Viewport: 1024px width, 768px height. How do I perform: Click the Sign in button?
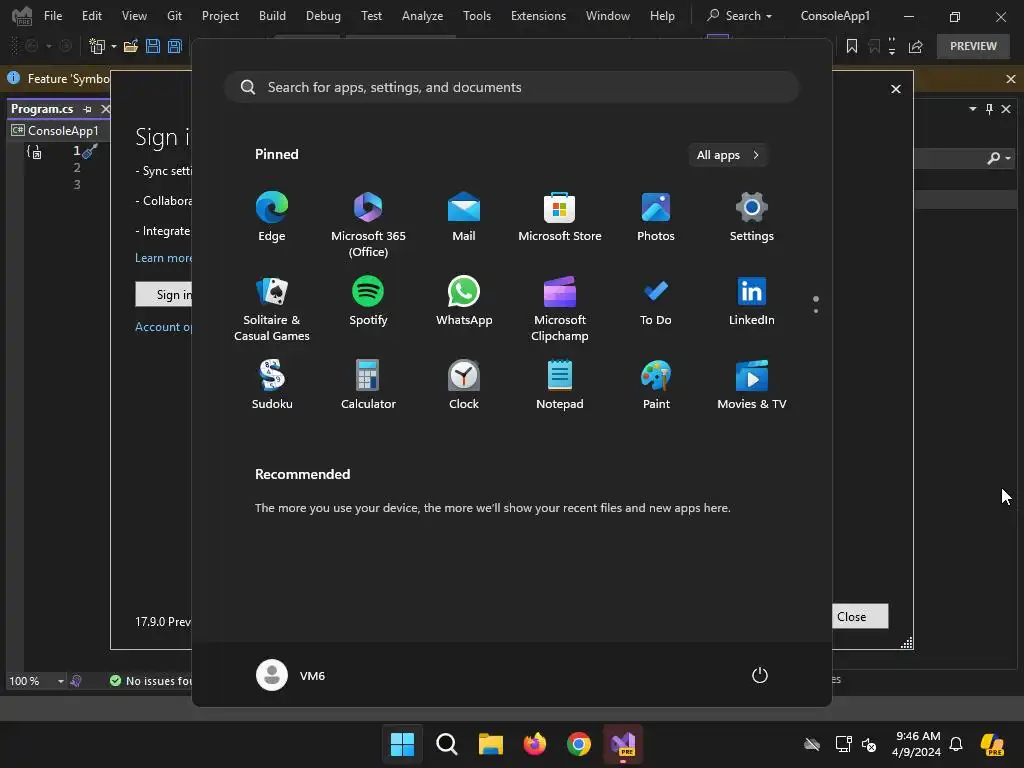[x=164, y=295]
